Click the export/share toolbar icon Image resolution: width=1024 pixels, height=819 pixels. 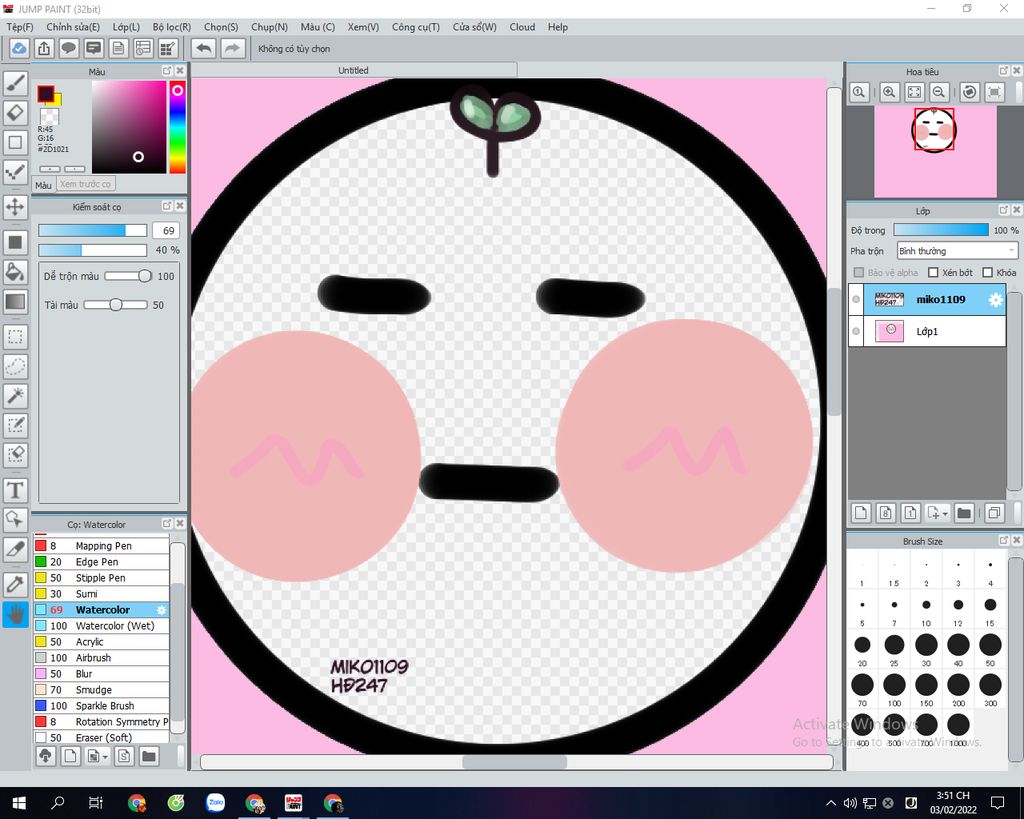coord(44,48)
